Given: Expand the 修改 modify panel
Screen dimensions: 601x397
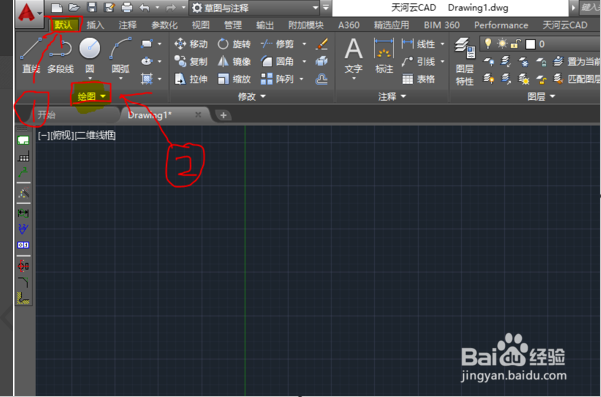Looking at the screenshot, I should pyautogui.click(x=252, y=97).
